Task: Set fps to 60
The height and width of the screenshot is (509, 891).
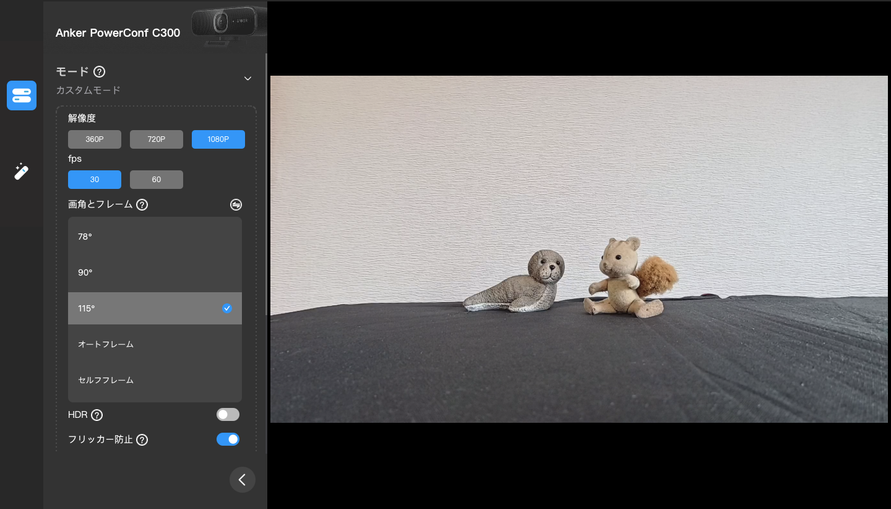Action: coord(156,180)
